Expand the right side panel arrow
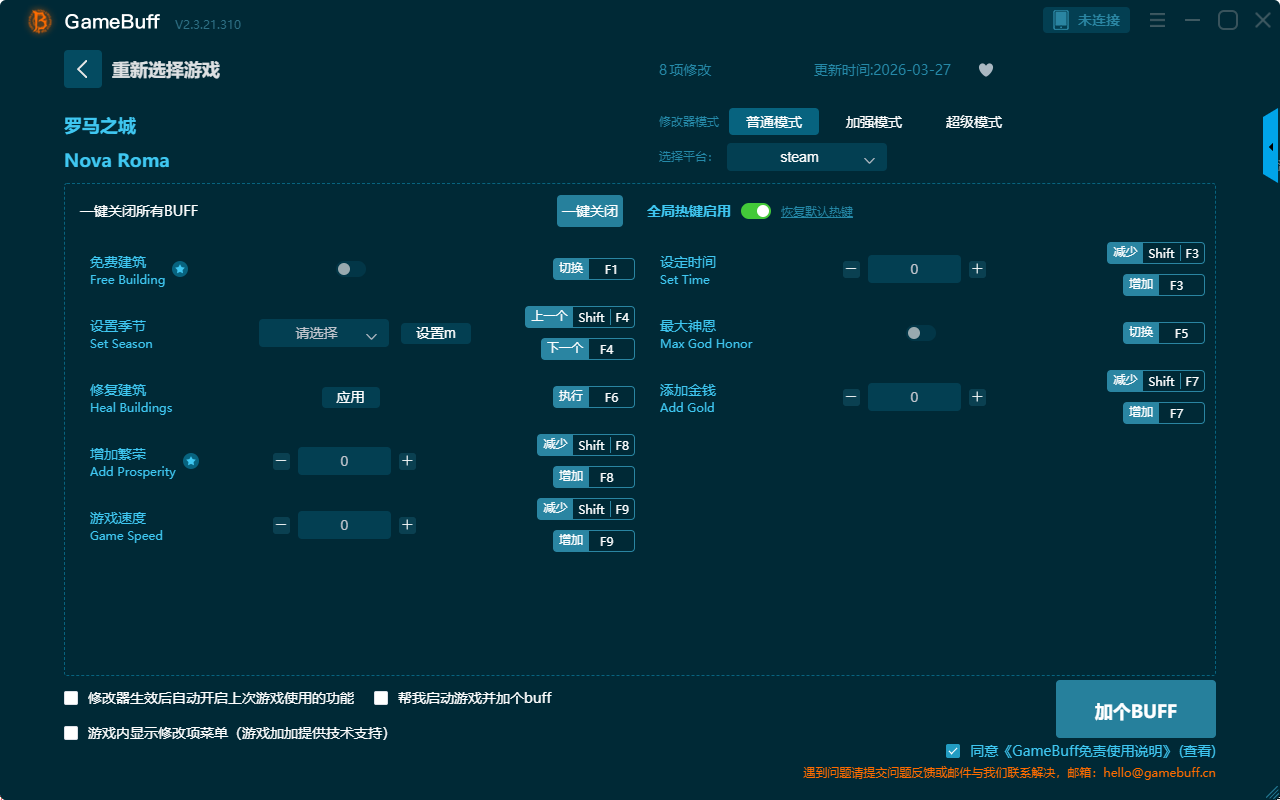1280x800 pixels. click(x=1270, y=147)
